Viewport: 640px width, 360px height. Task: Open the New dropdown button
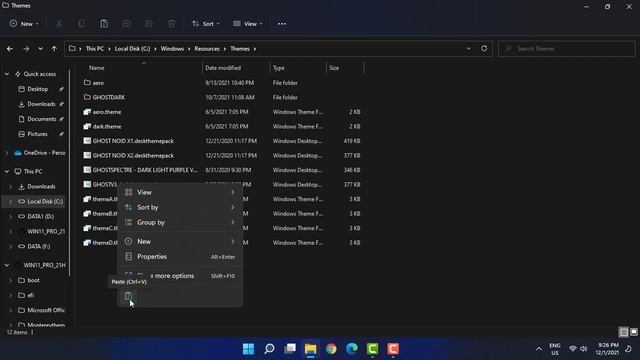[24, 24]
